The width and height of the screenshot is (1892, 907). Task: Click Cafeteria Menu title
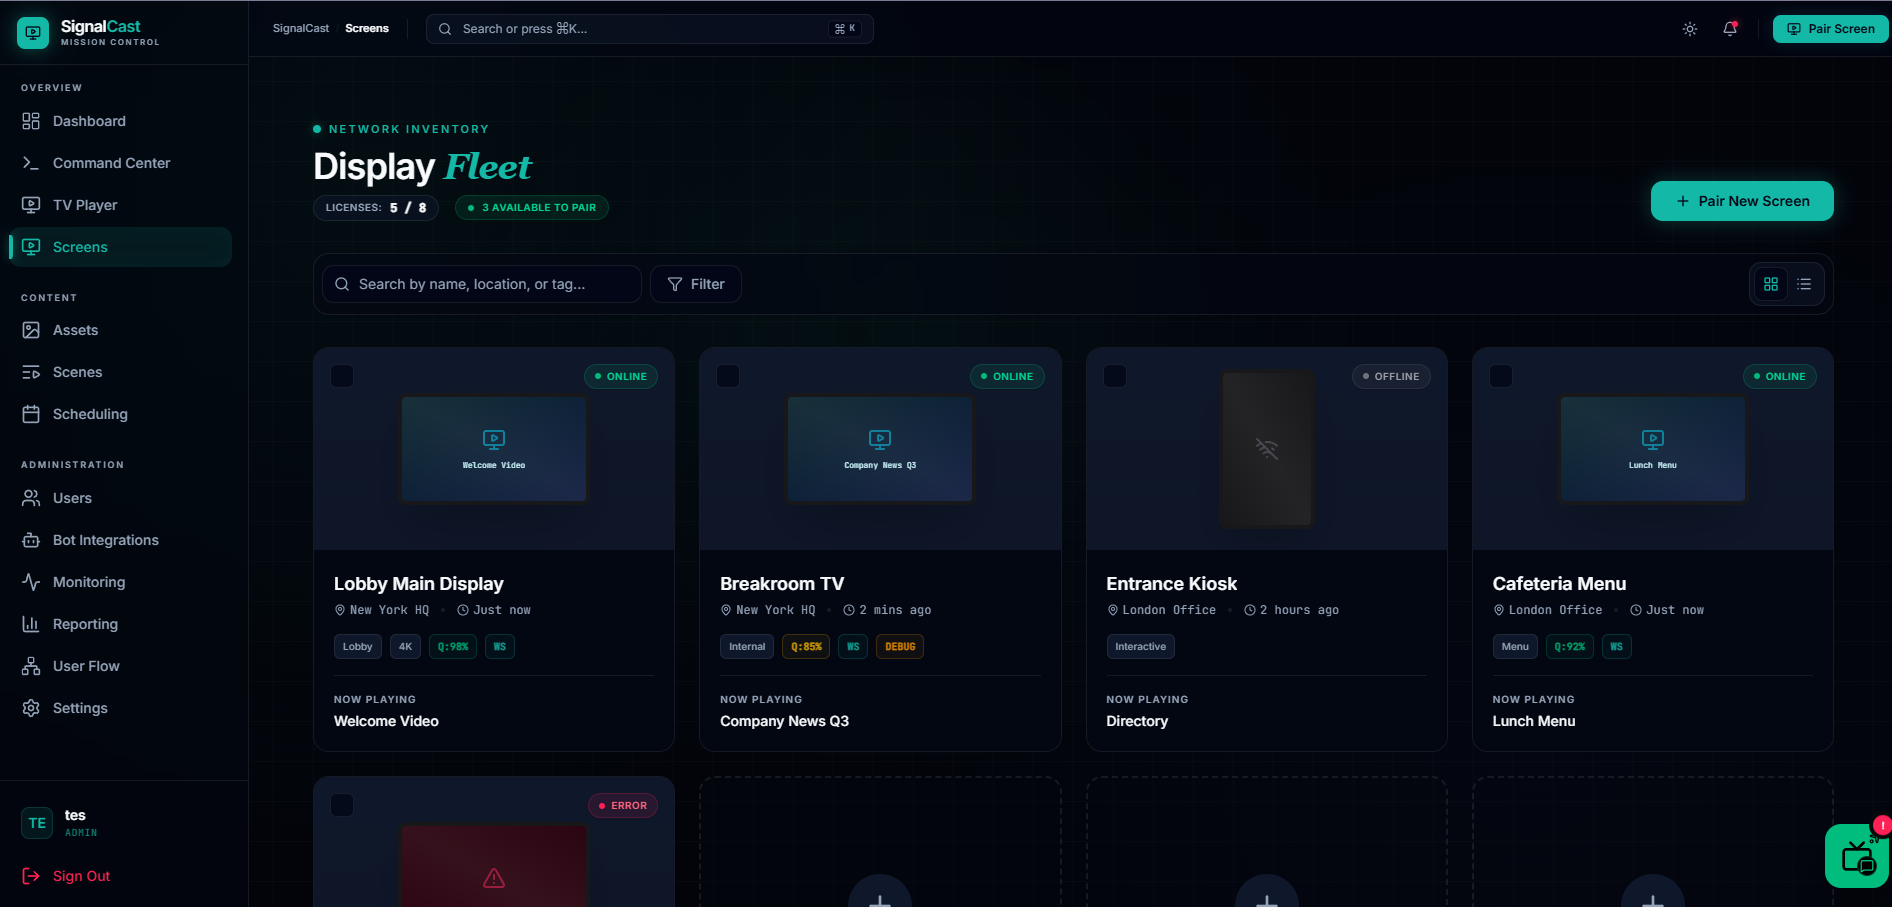[x=1559, y=584]
